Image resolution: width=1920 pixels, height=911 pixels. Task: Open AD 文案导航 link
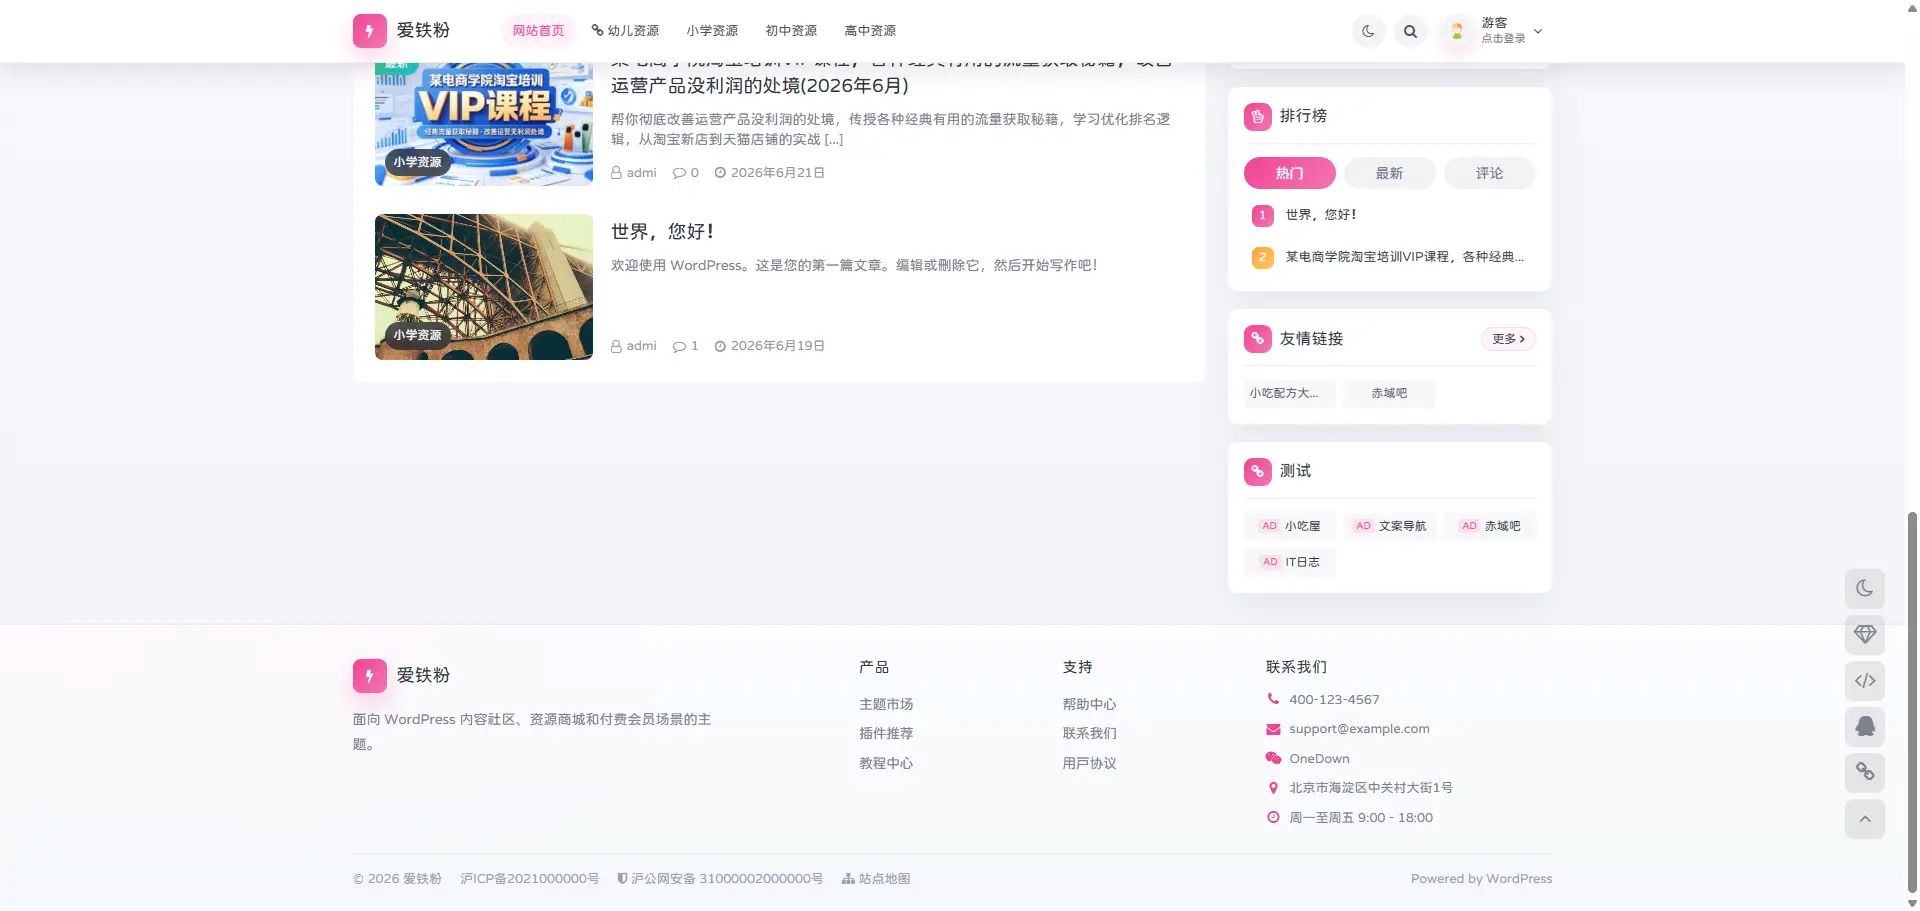click(x=1390, y=526)
